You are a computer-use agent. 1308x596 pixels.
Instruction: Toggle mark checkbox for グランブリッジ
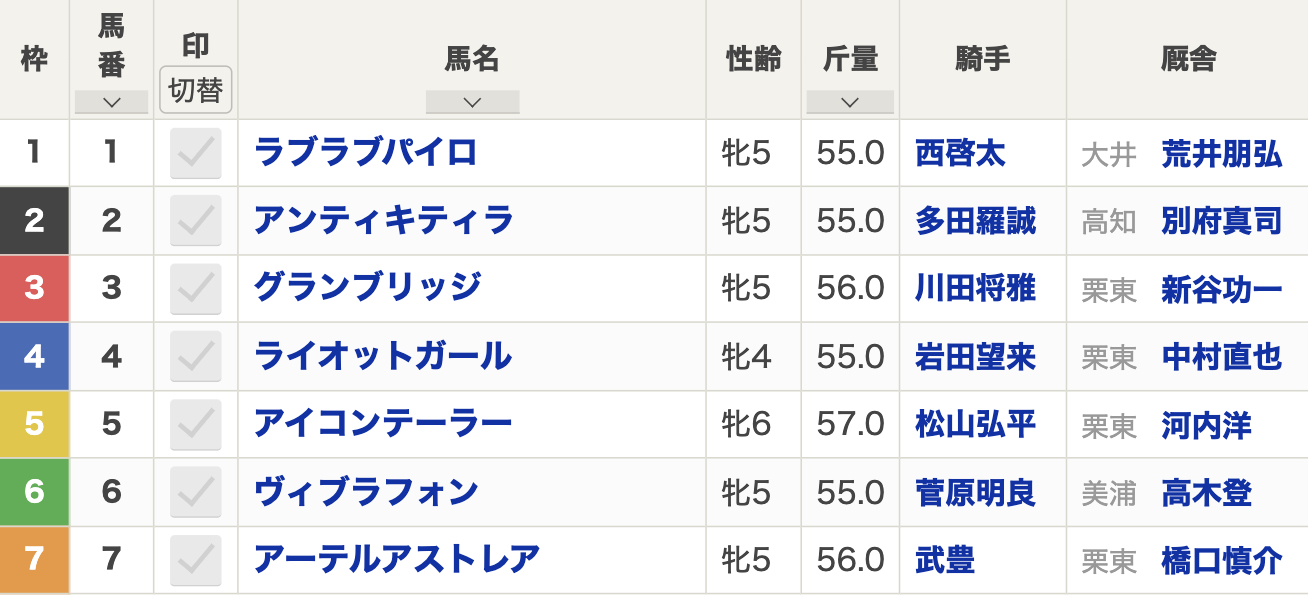click(x=196, y=289)
